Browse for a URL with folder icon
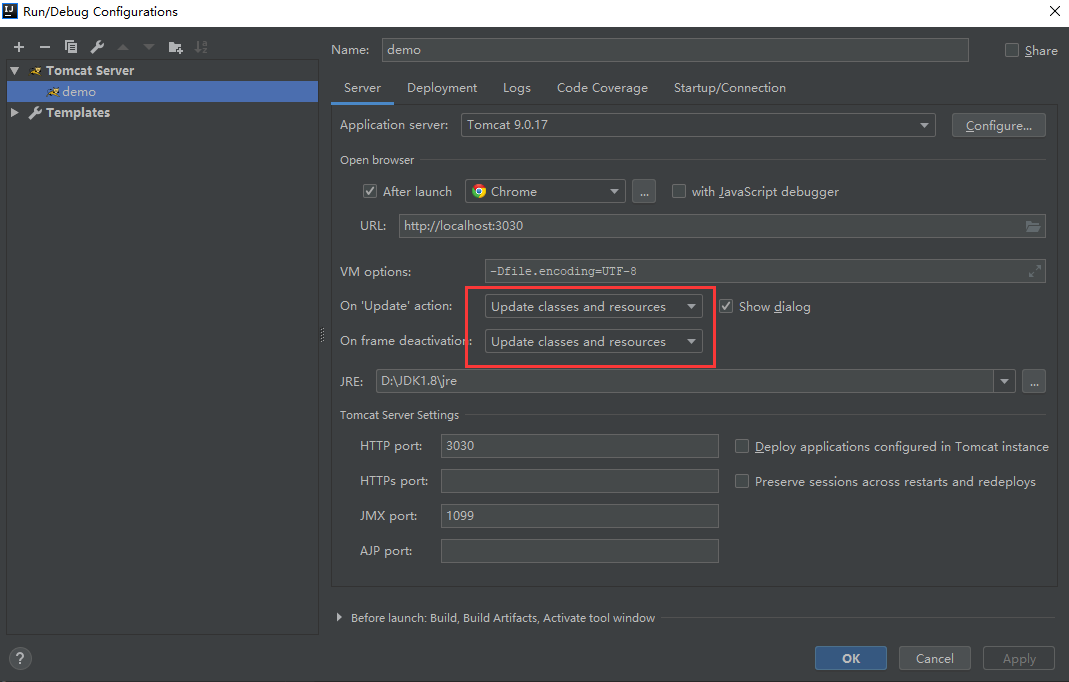Screen dimensions: 1069x682 [1033, 226]
